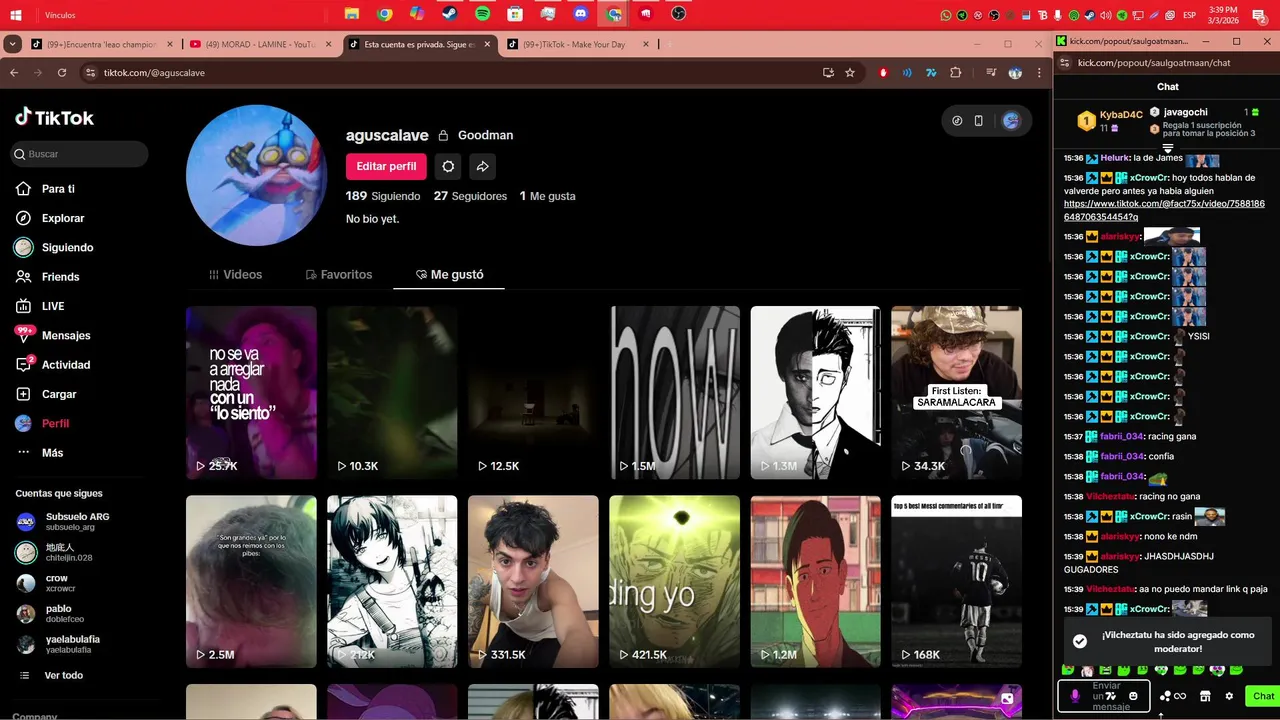The height and width of the screenshot is (720, 1280).
Task: Open emoji picker in Kick chat
Action: click(1133, 696)
